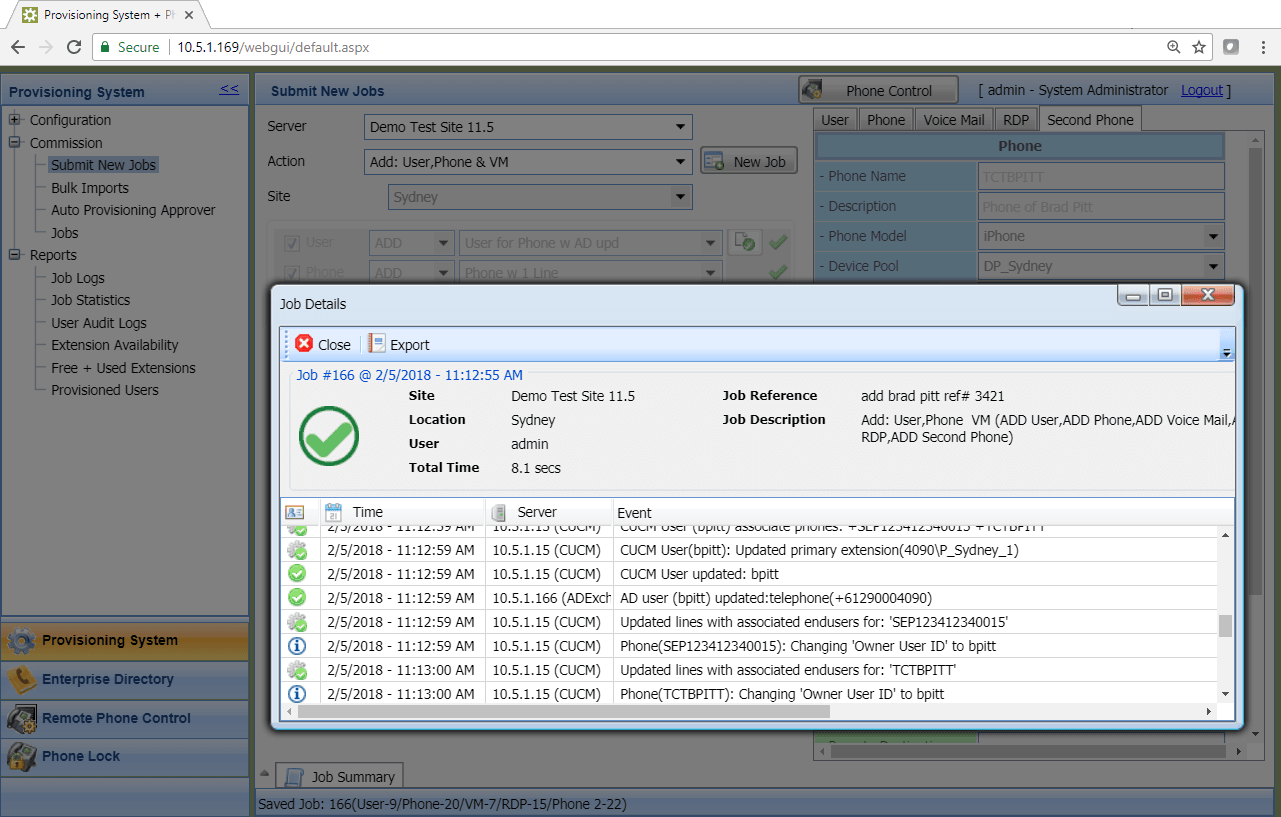Click the green check icon on AD user updated row
Screen dimensions: 1281x817
coord(297,597)
